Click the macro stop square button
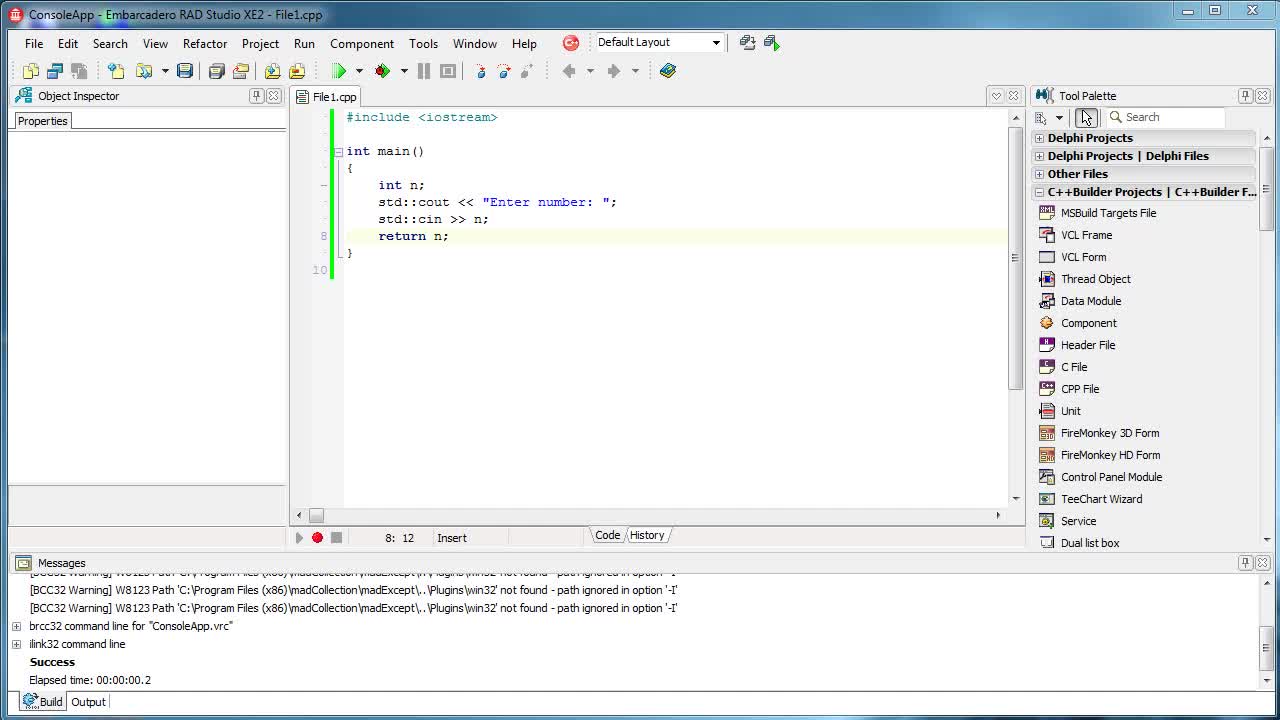The width and height of the screenshot is (1280, 720). point(336,538)
